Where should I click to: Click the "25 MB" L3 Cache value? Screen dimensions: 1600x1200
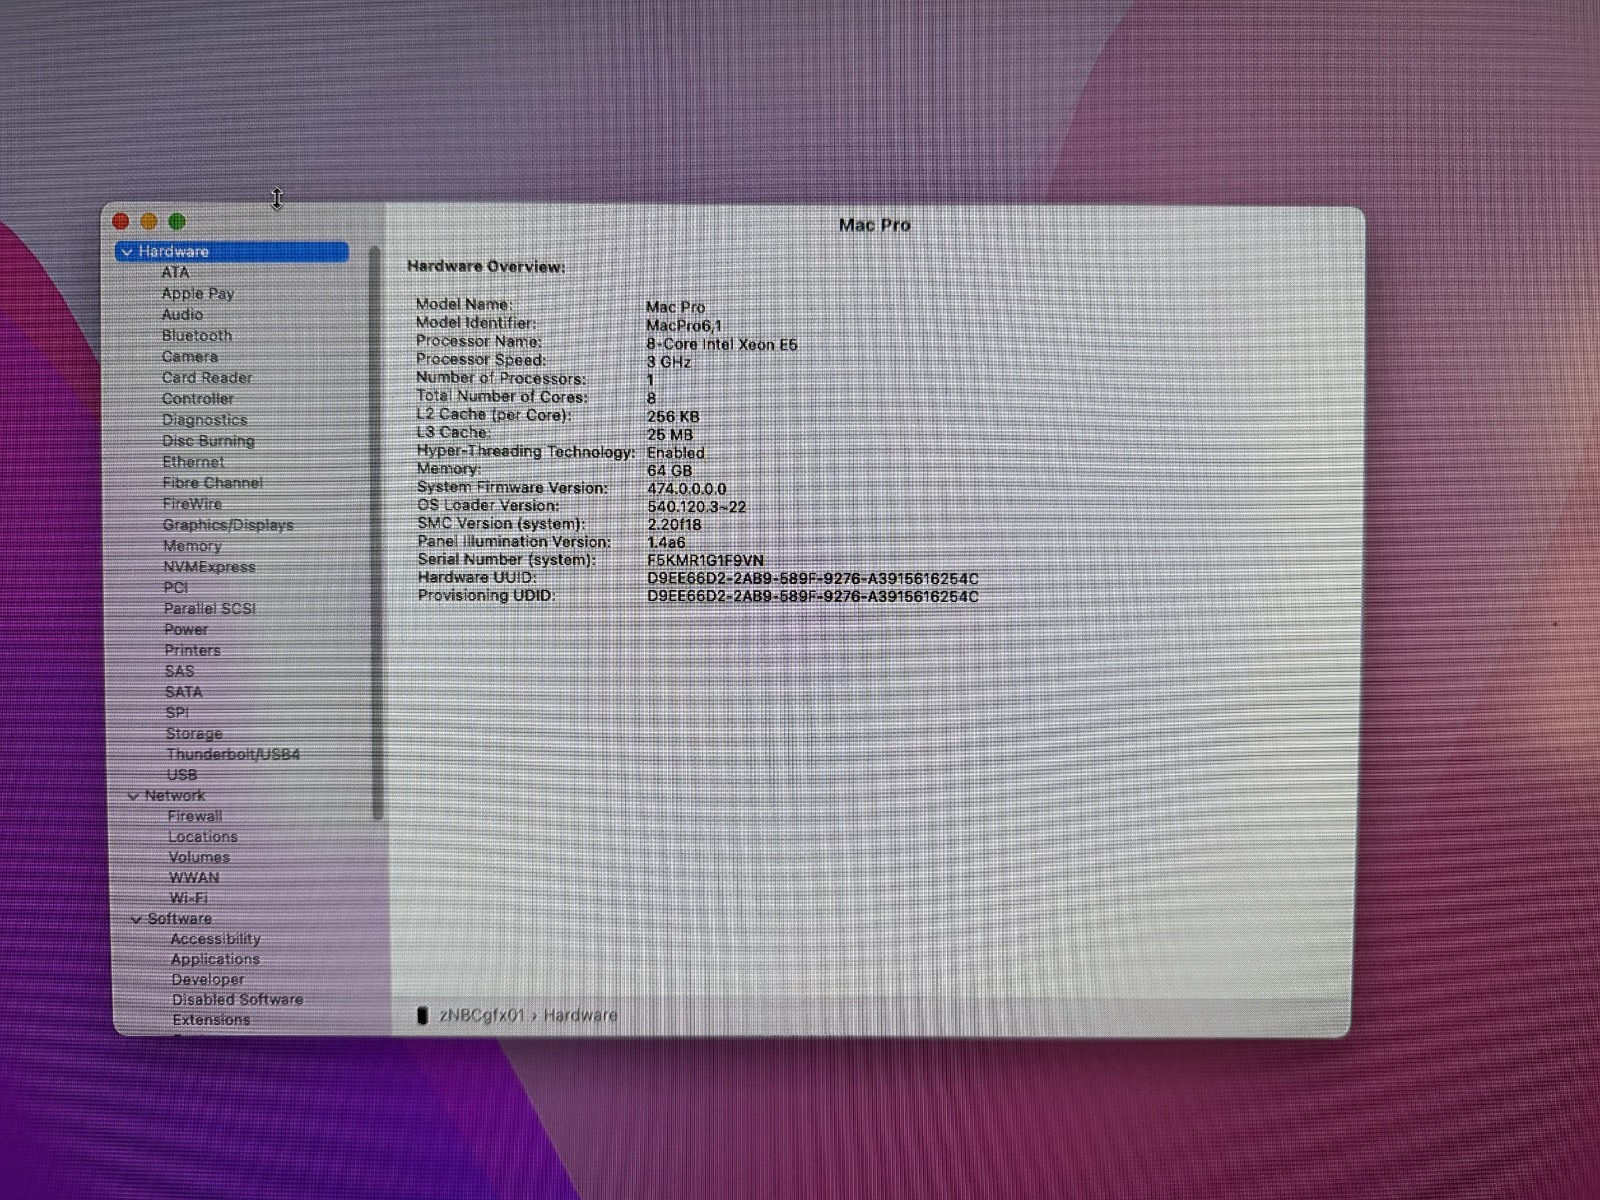click(x=670, y=435)
